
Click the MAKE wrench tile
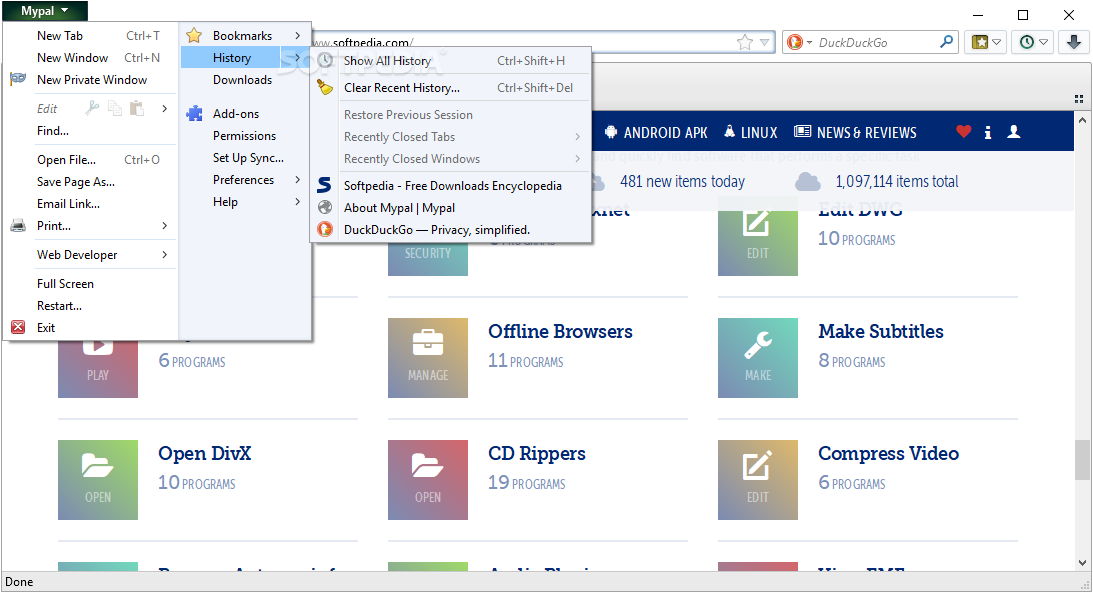758,358
